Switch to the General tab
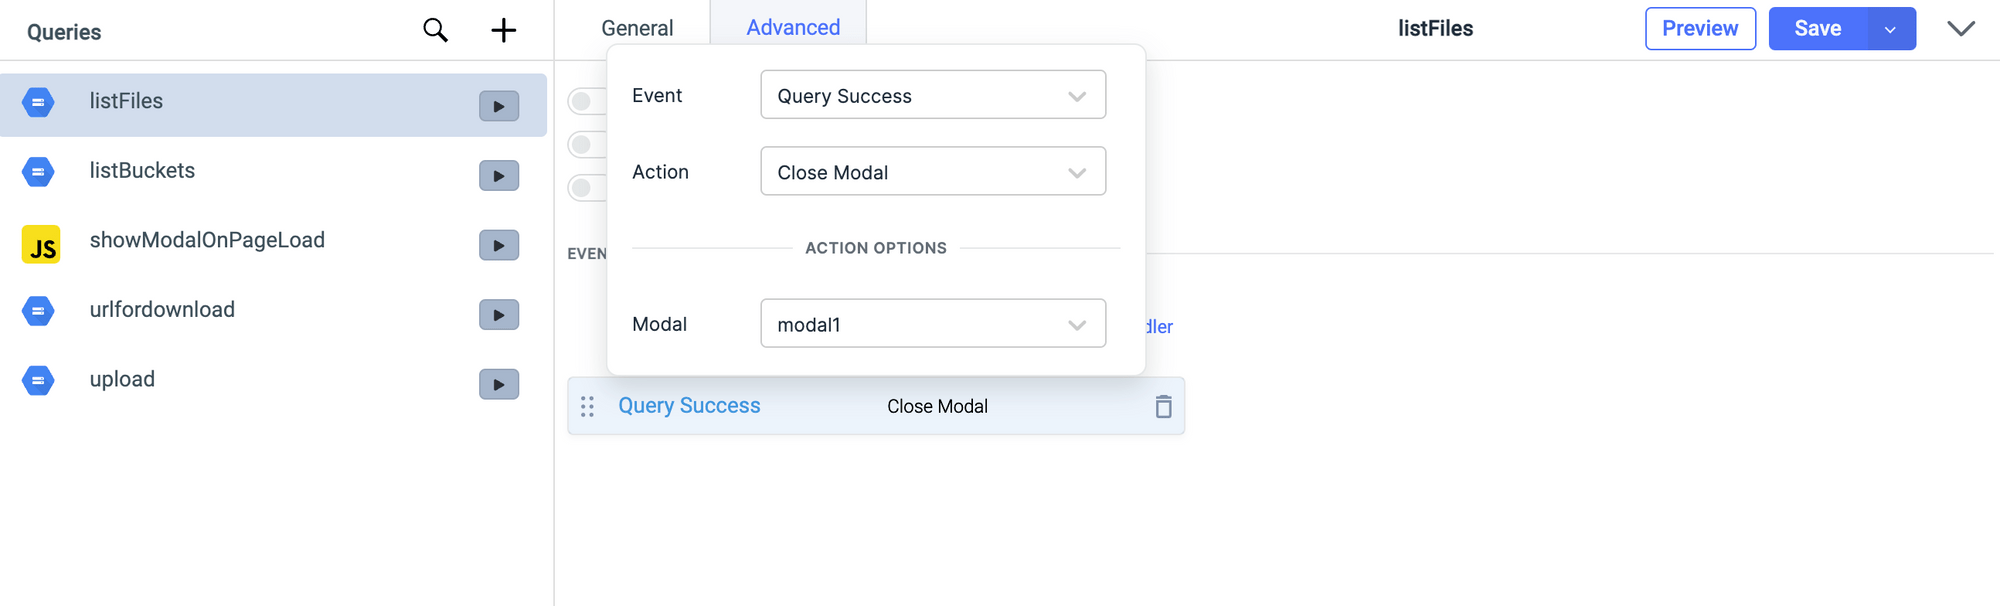2000x606 pixels. [637, 27]
